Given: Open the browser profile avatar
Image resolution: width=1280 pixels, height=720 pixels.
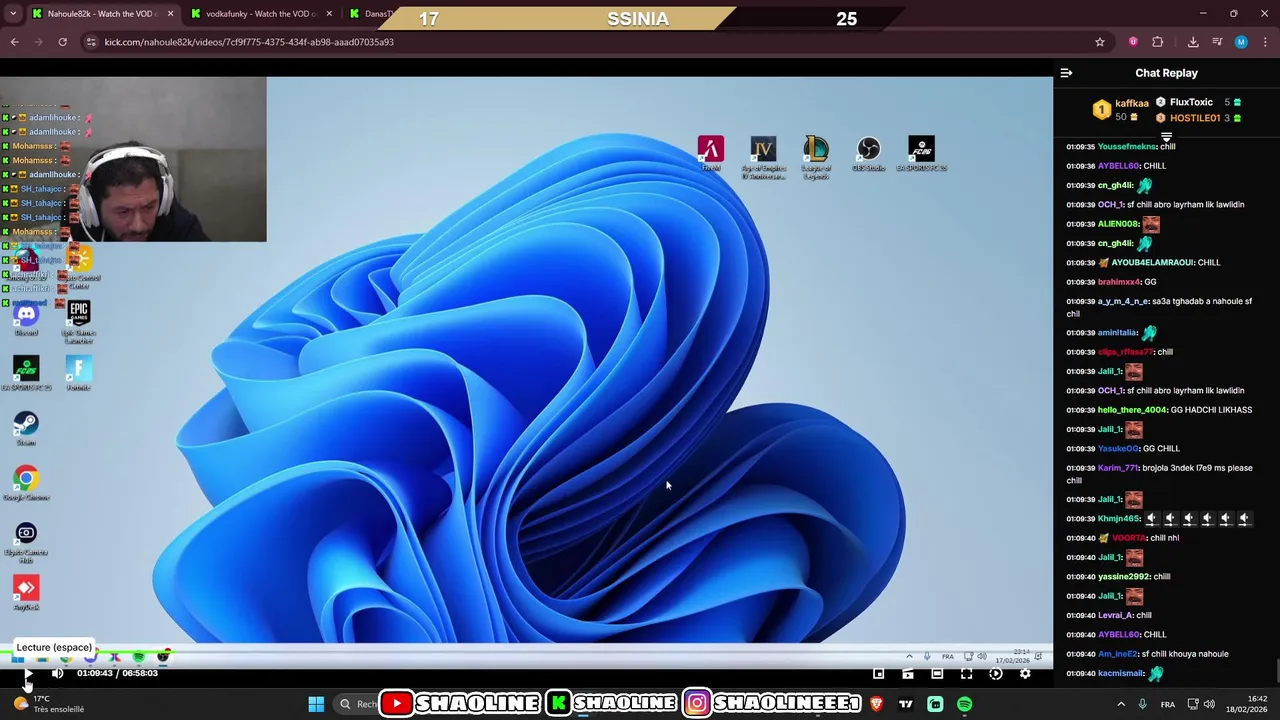Looking at the screenshot, I should click(x=1241, y=42).
